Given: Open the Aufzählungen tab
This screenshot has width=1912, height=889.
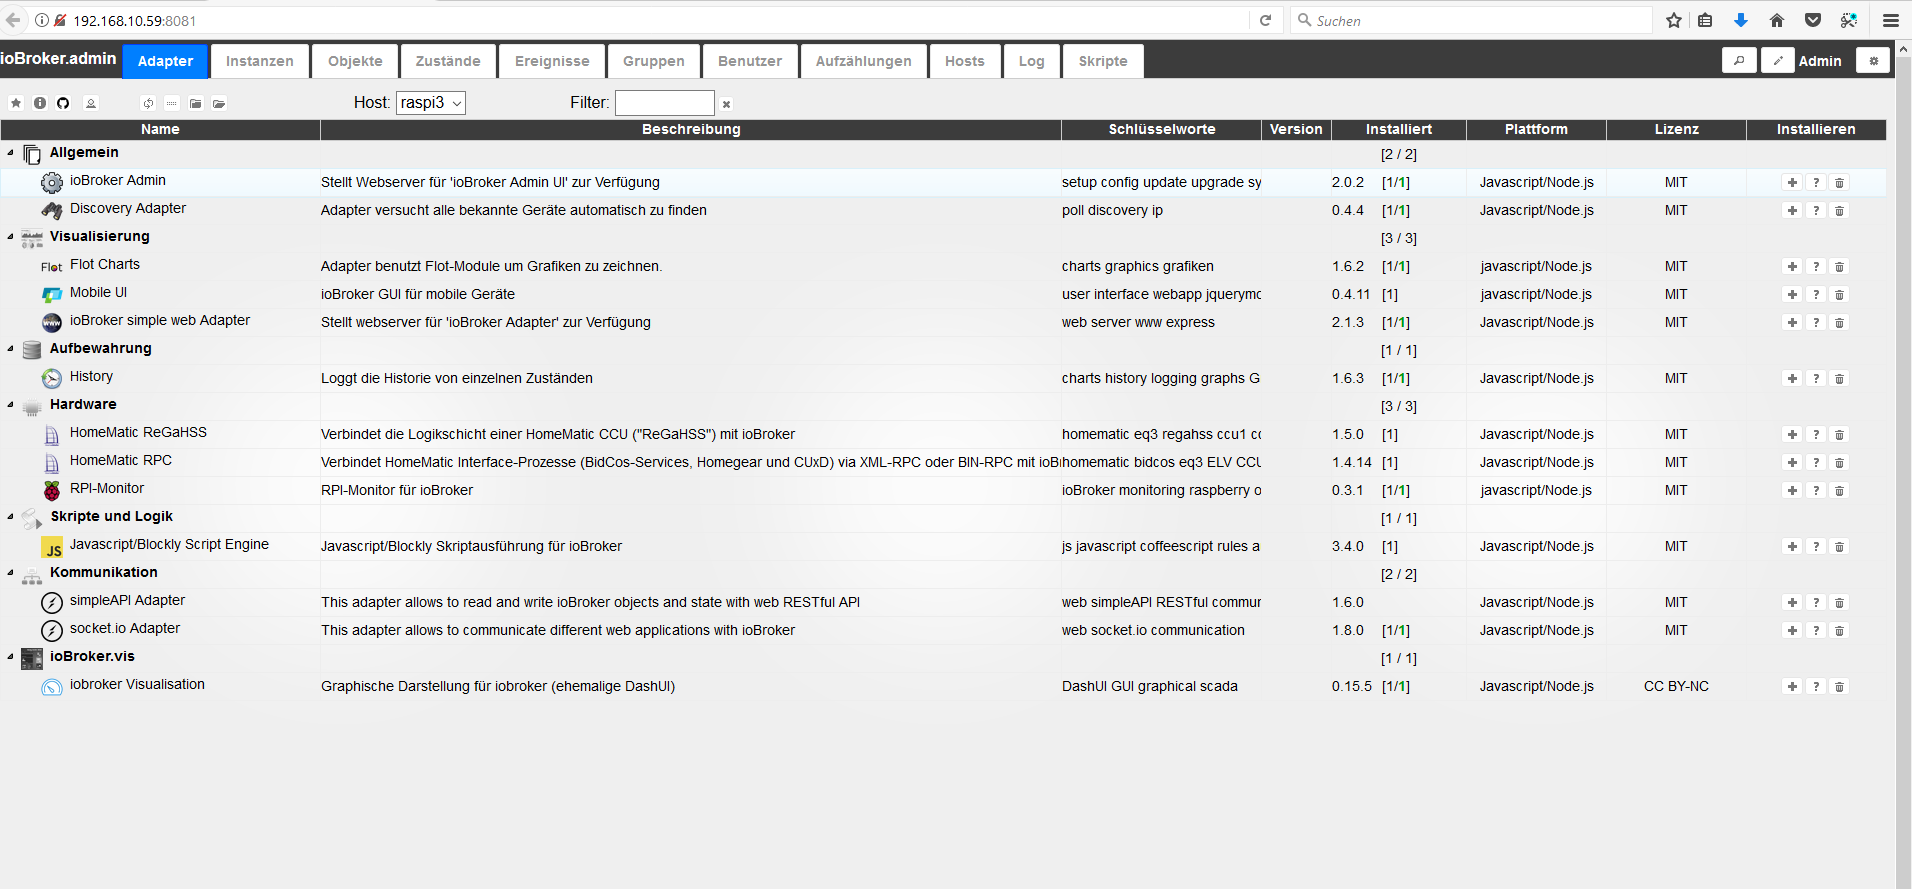Looking at the screenshot, I should click(x=864, y=61).
